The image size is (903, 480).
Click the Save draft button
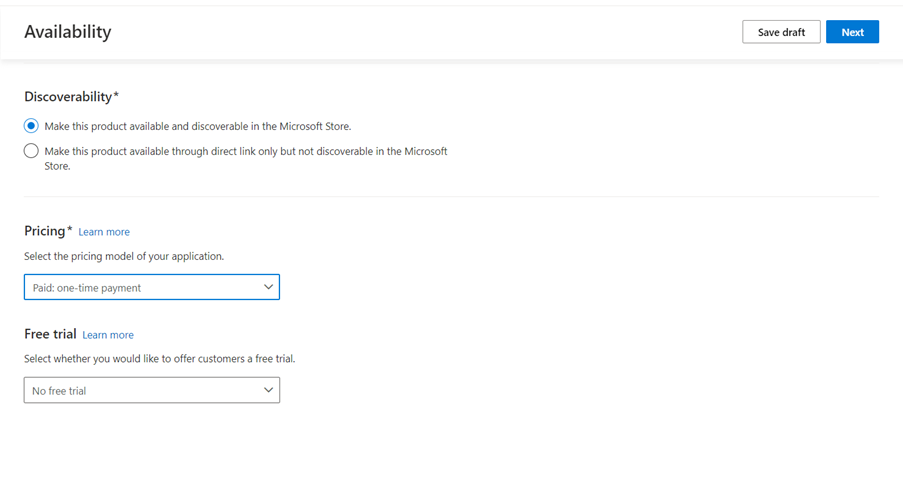(x=781, y=32)
